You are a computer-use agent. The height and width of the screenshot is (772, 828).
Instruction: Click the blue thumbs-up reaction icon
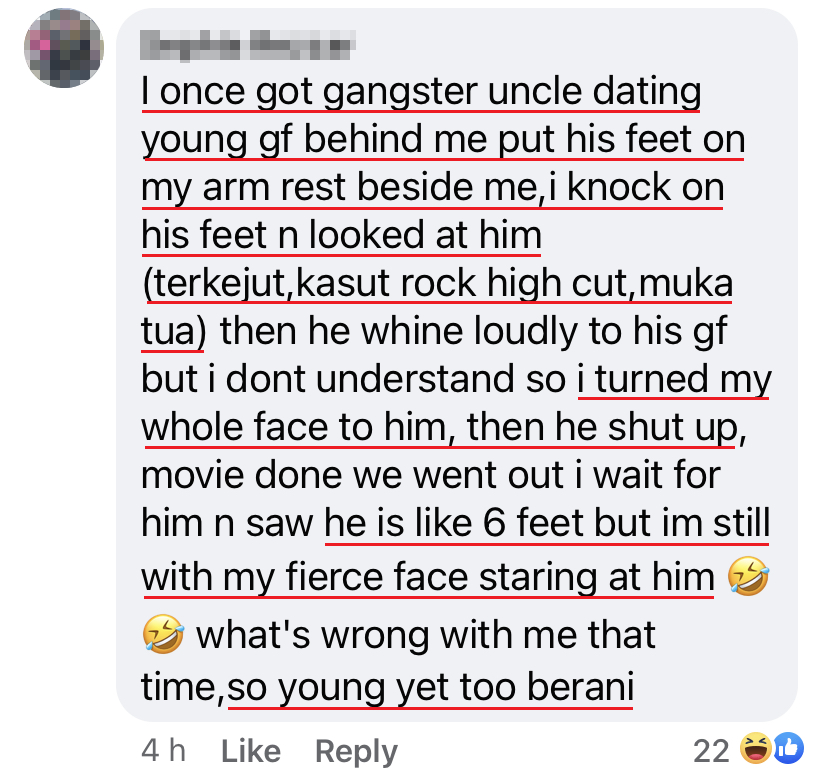(788, 748)
